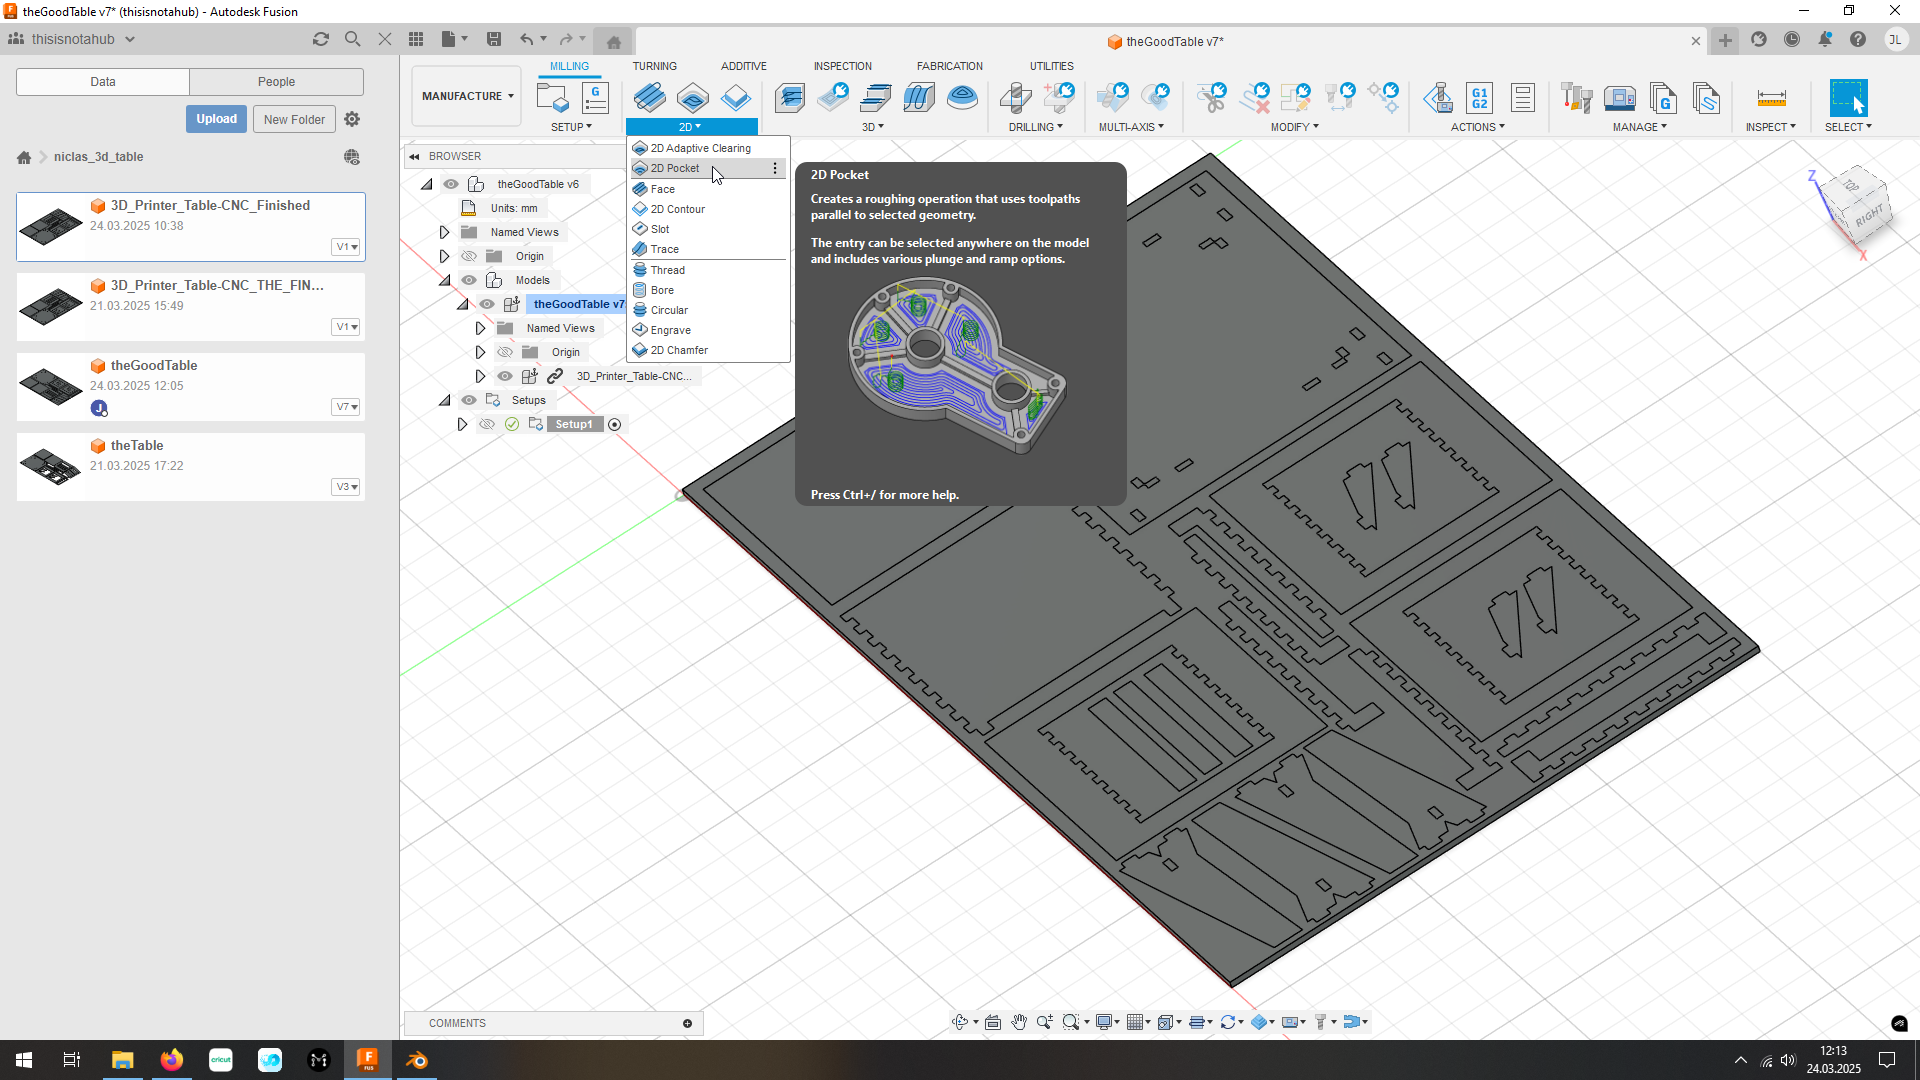The height and width of the screenshot is (1080, 1920).
Task: Click the Select tool icon
Action: coord(1848,97)
